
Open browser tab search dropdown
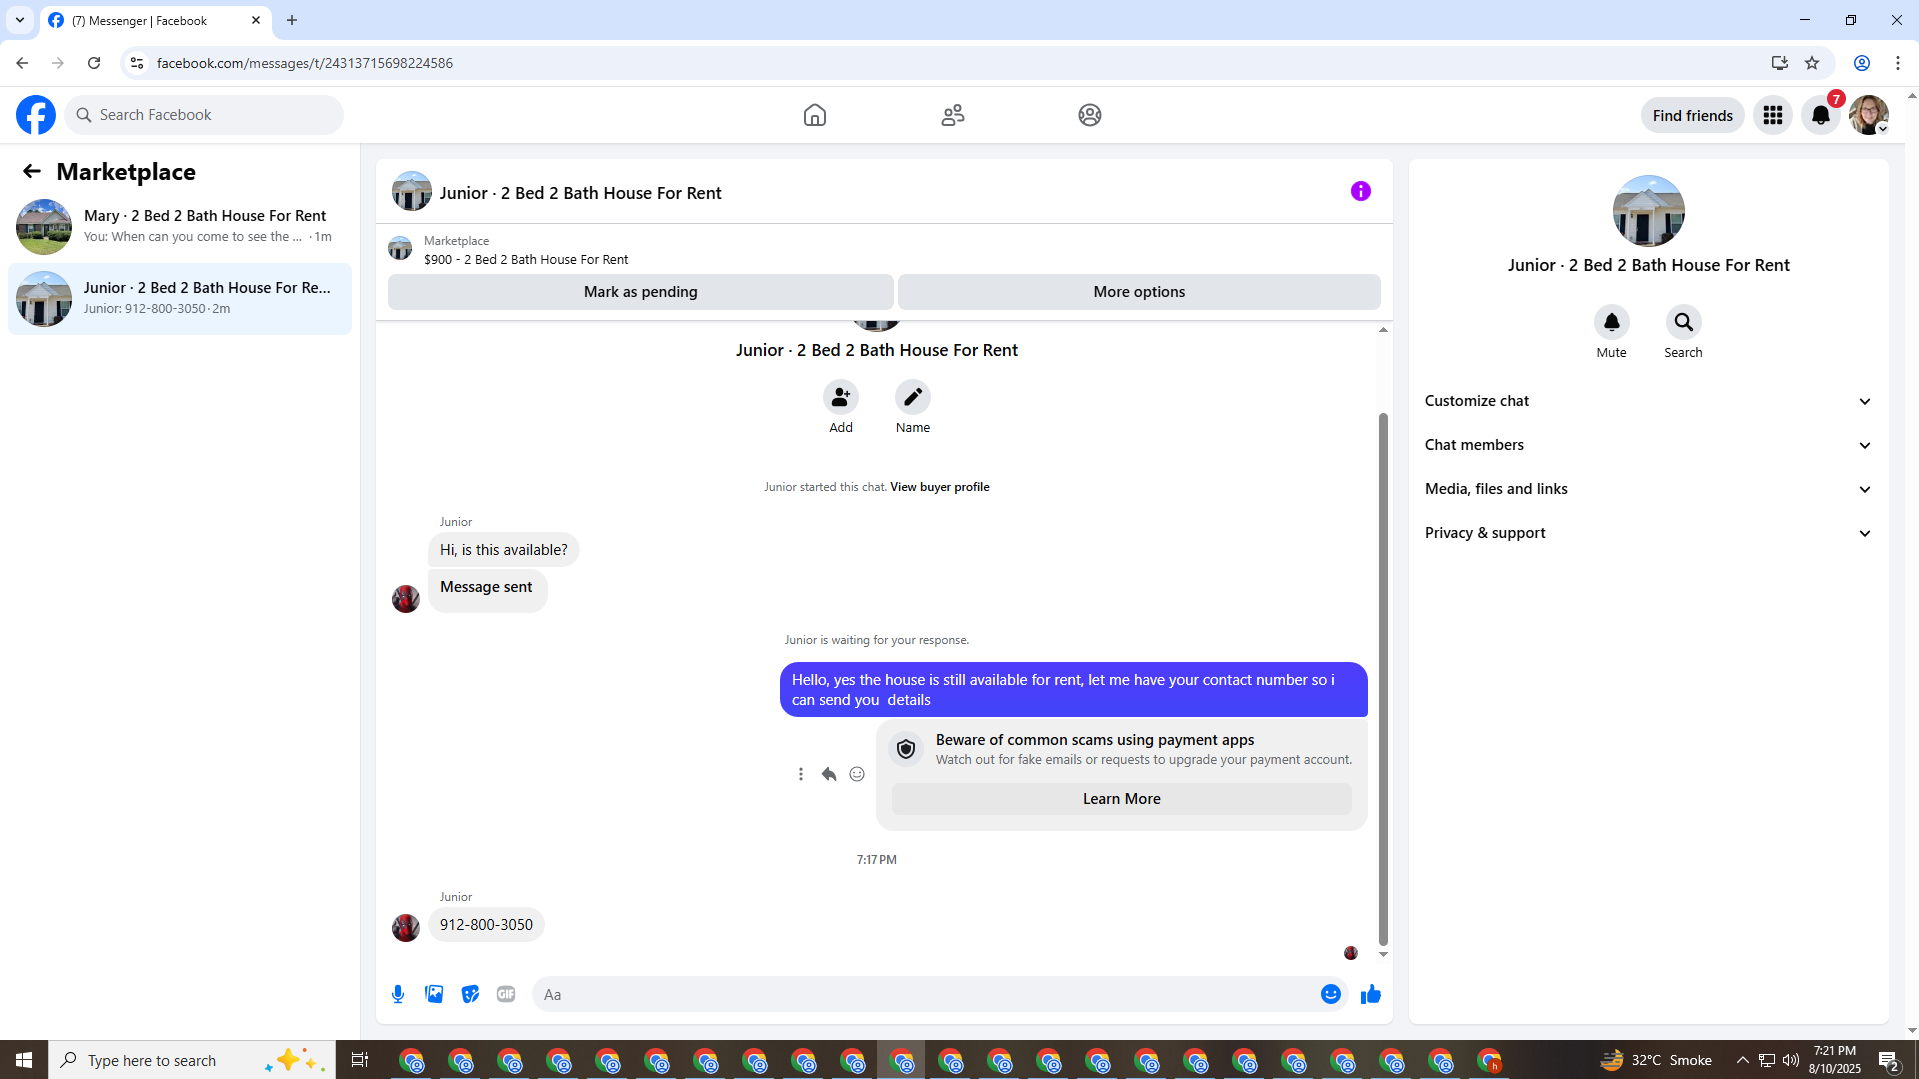pos(20,20)
